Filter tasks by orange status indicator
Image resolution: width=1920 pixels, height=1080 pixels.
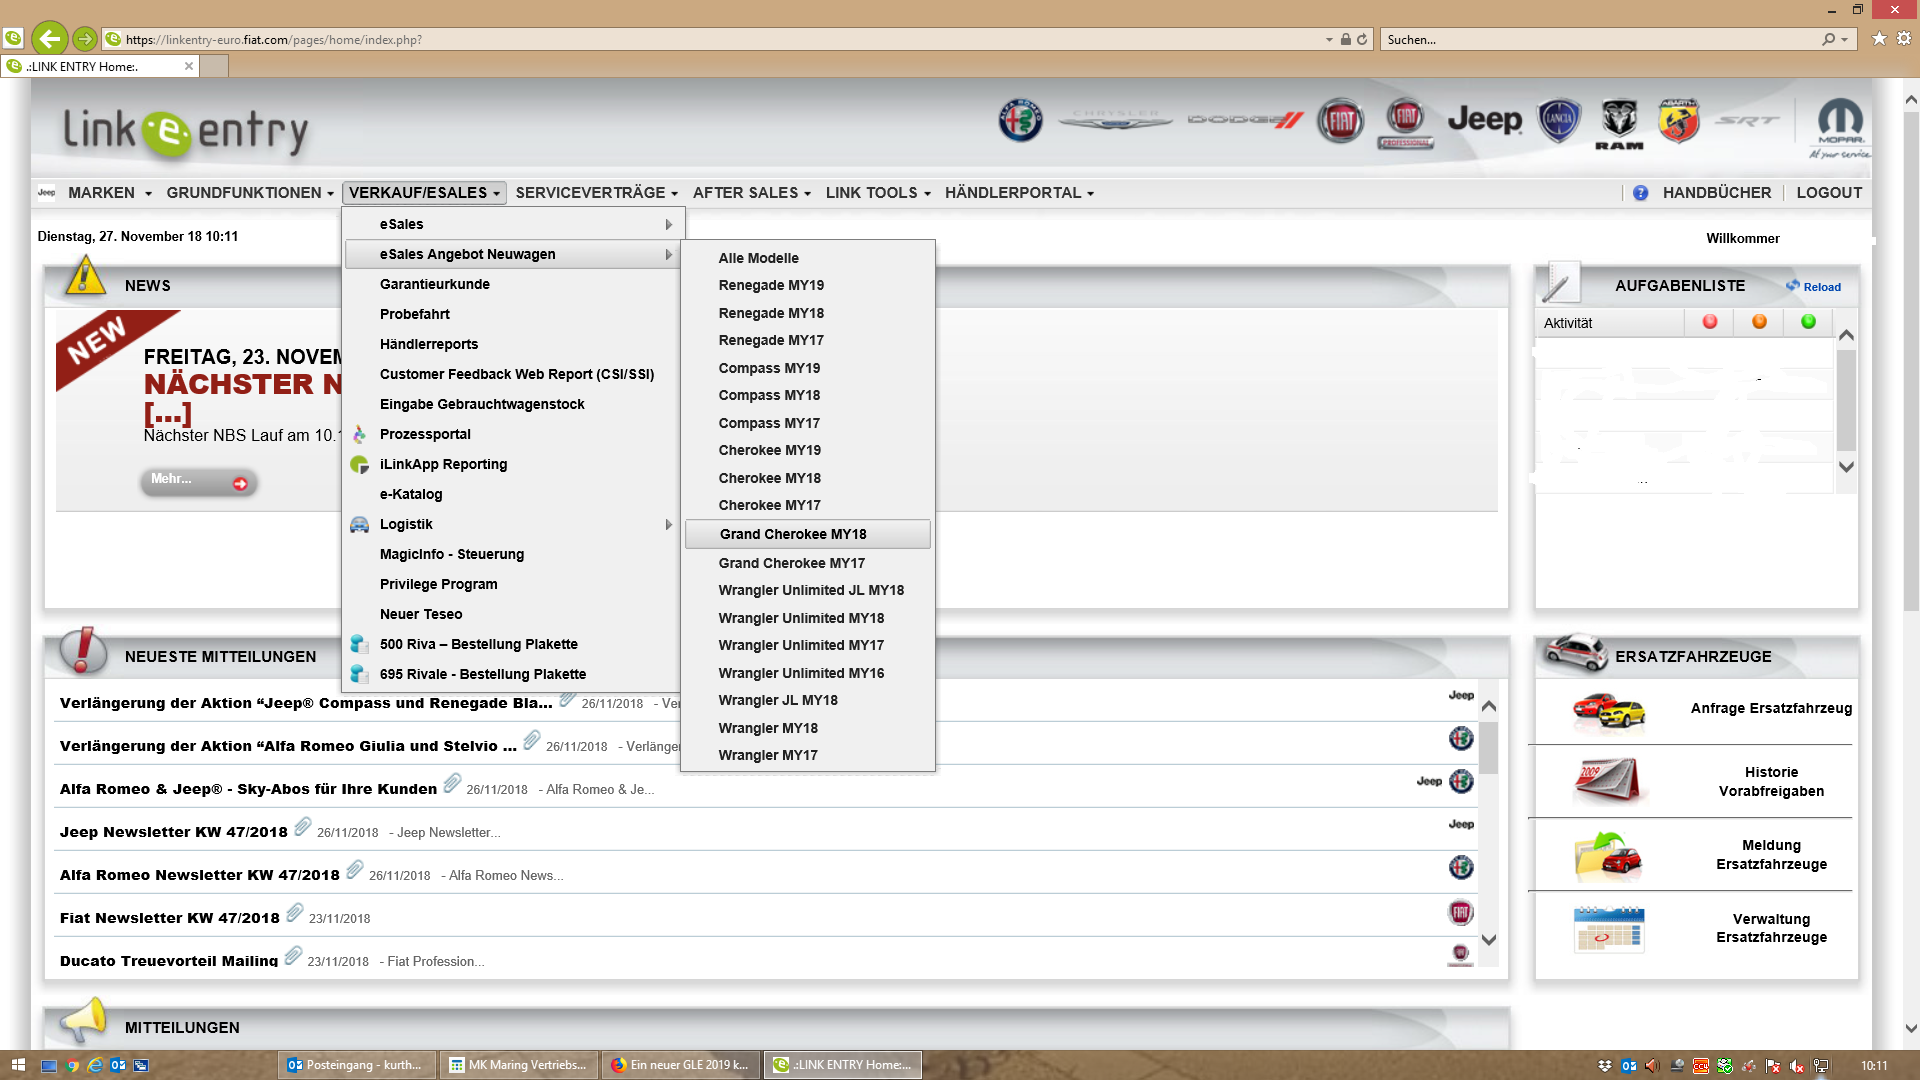1759,322
